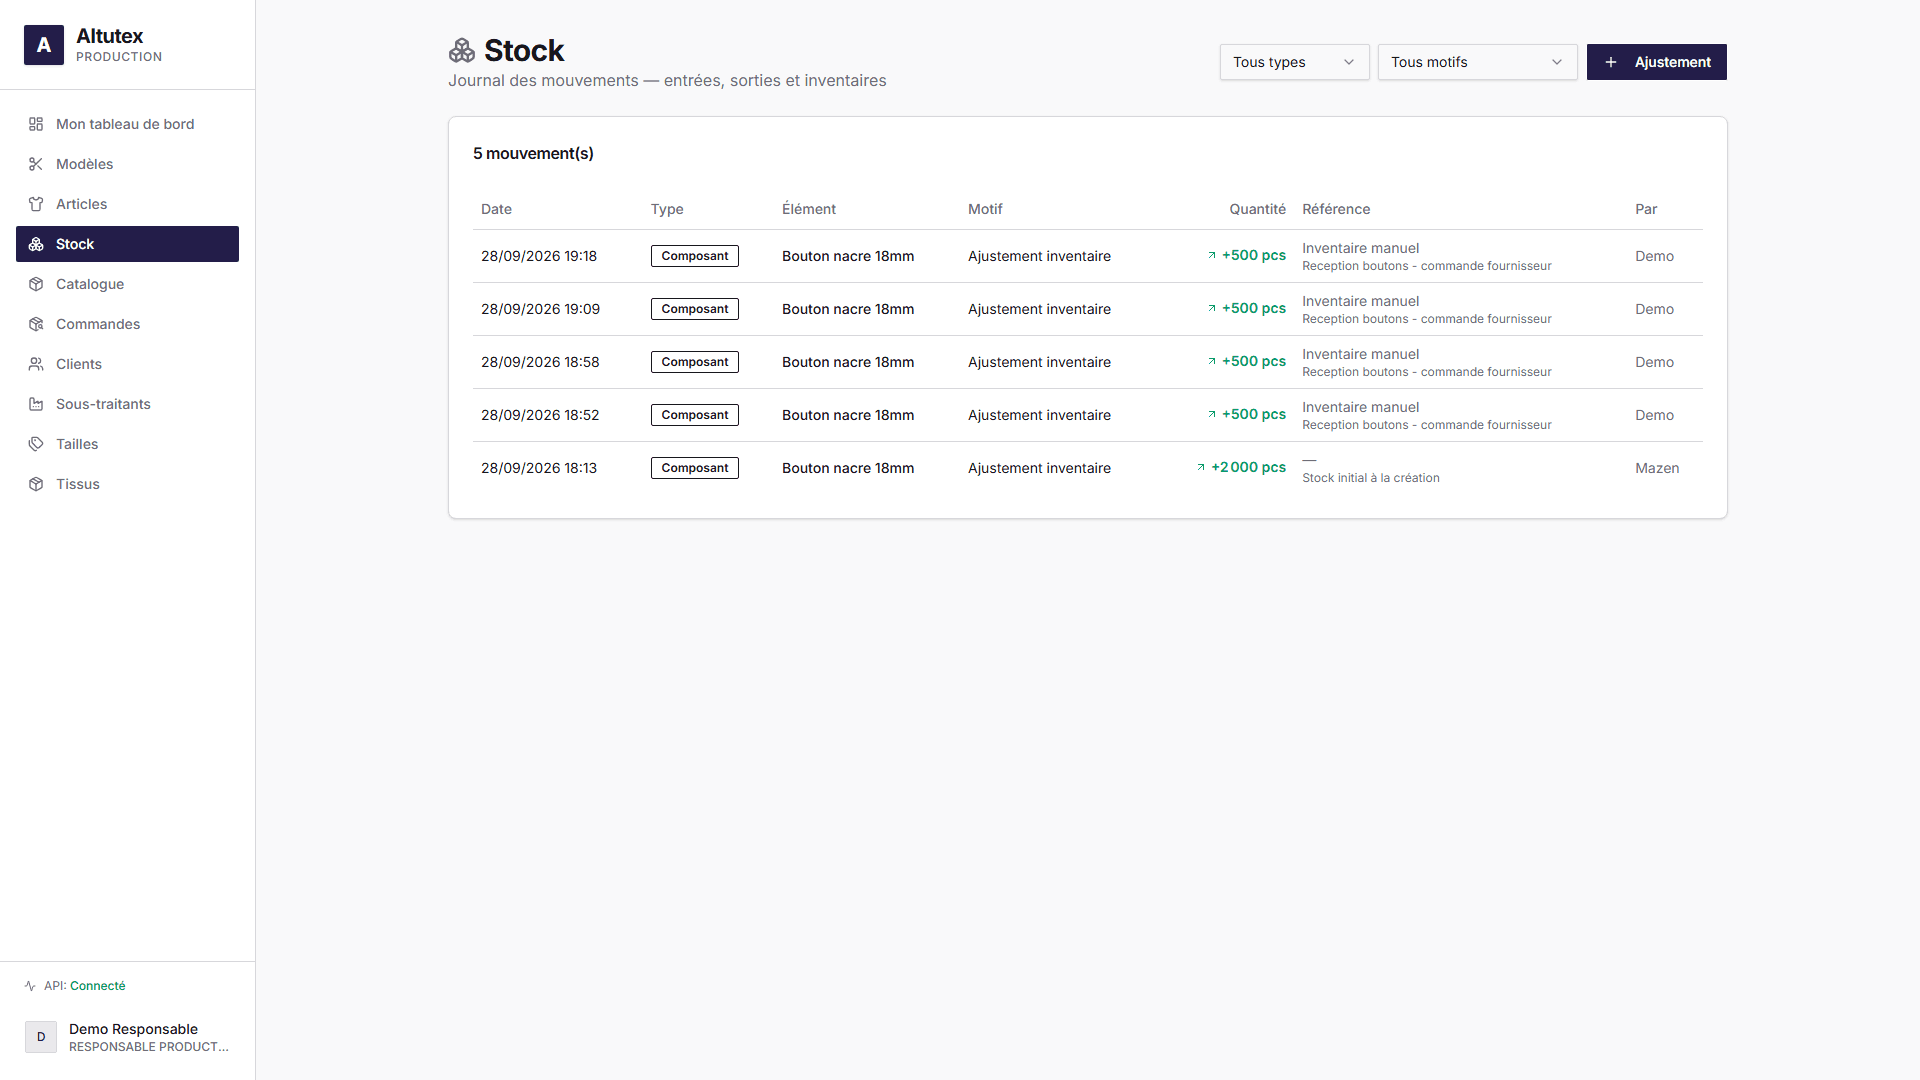Click the Date column header
Screen dimensions: 1920x1080
click(496, 209)
